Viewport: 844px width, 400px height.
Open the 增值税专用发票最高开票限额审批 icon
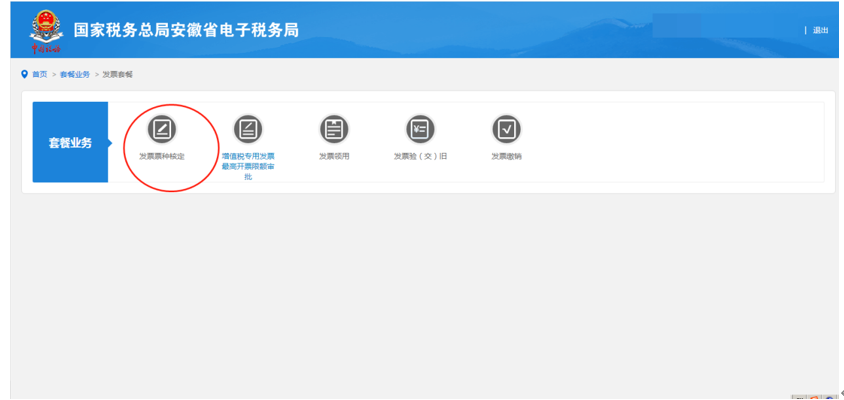pos(248,130)
